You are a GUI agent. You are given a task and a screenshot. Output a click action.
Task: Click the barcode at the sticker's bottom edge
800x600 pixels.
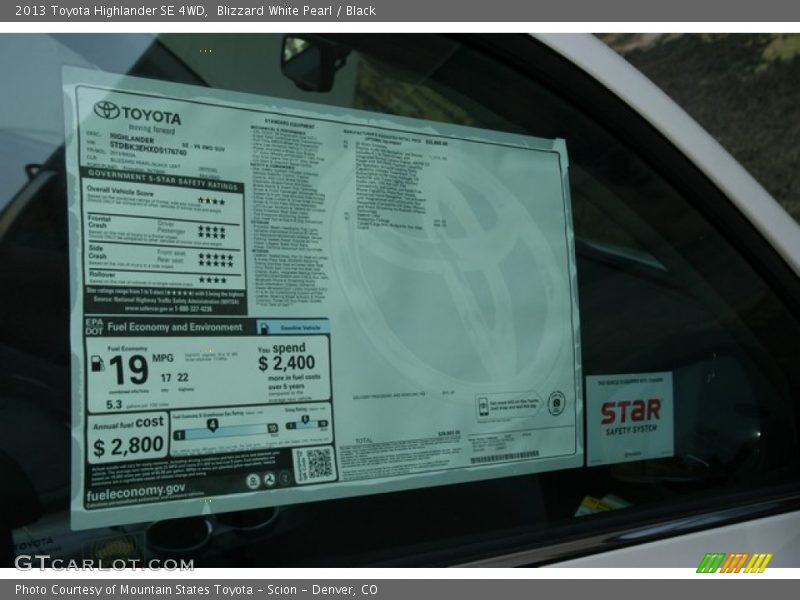pyautogui.click(x=504, y=457)
